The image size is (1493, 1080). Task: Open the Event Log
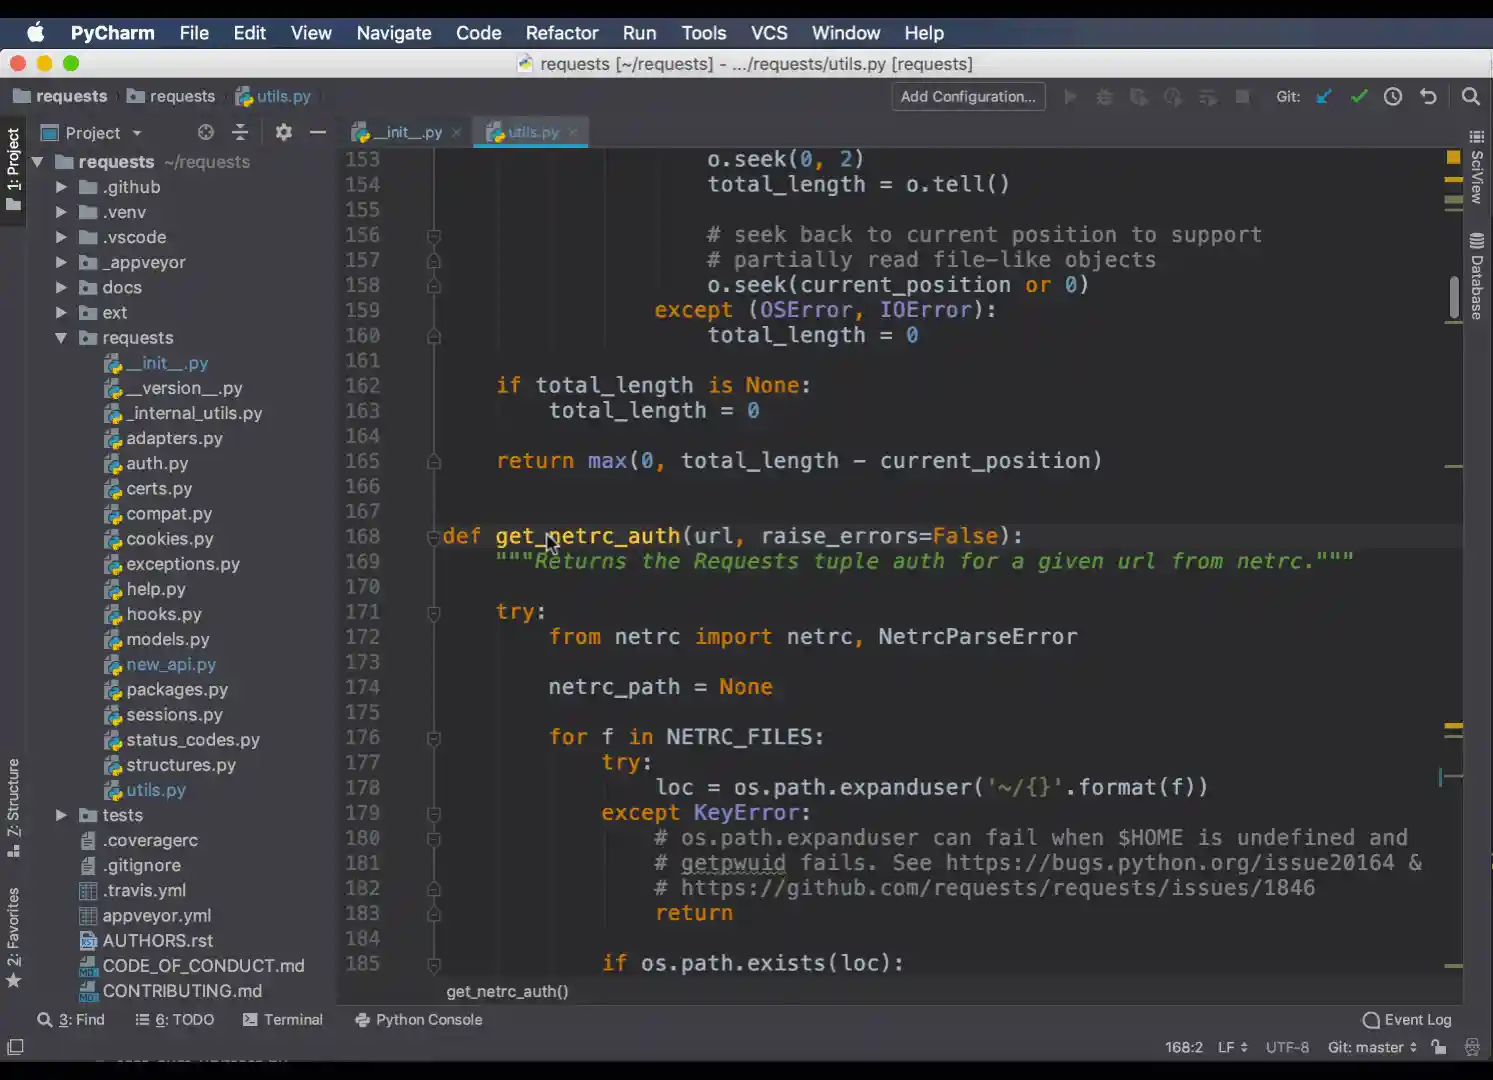pos(1415,1019)
